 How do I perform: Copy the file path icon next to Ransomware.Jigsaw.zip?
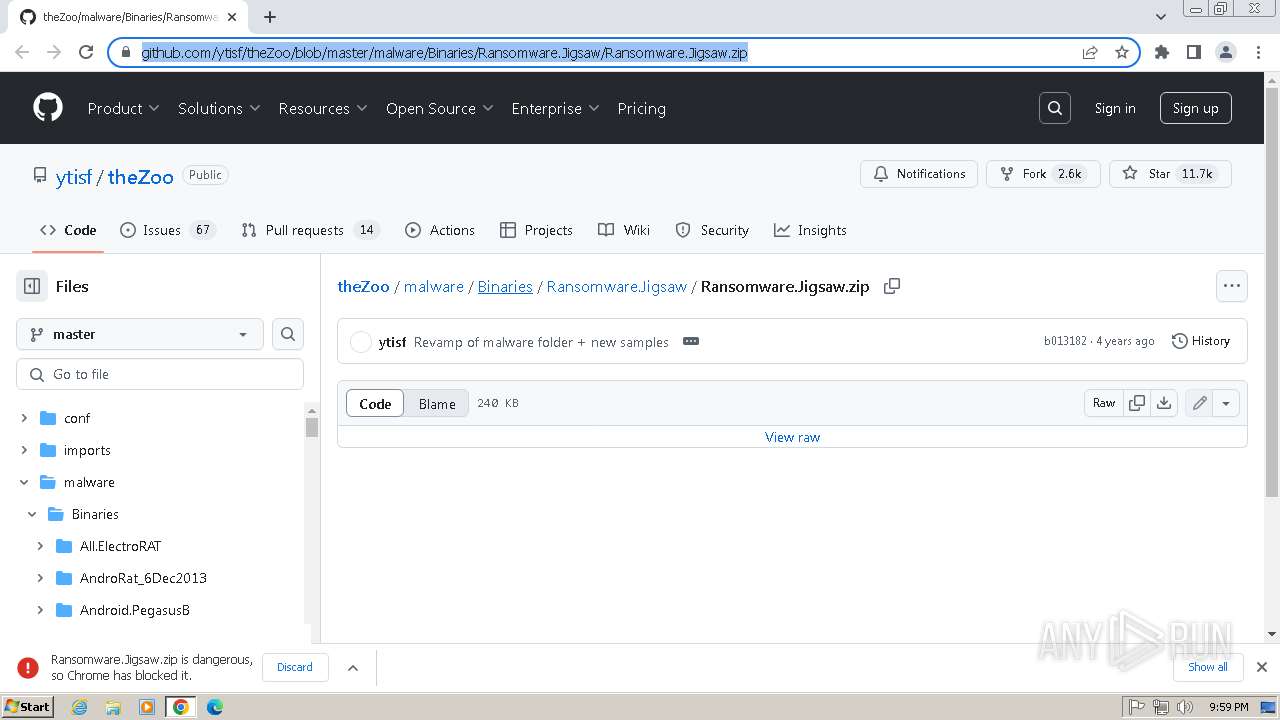coord(892,286)
